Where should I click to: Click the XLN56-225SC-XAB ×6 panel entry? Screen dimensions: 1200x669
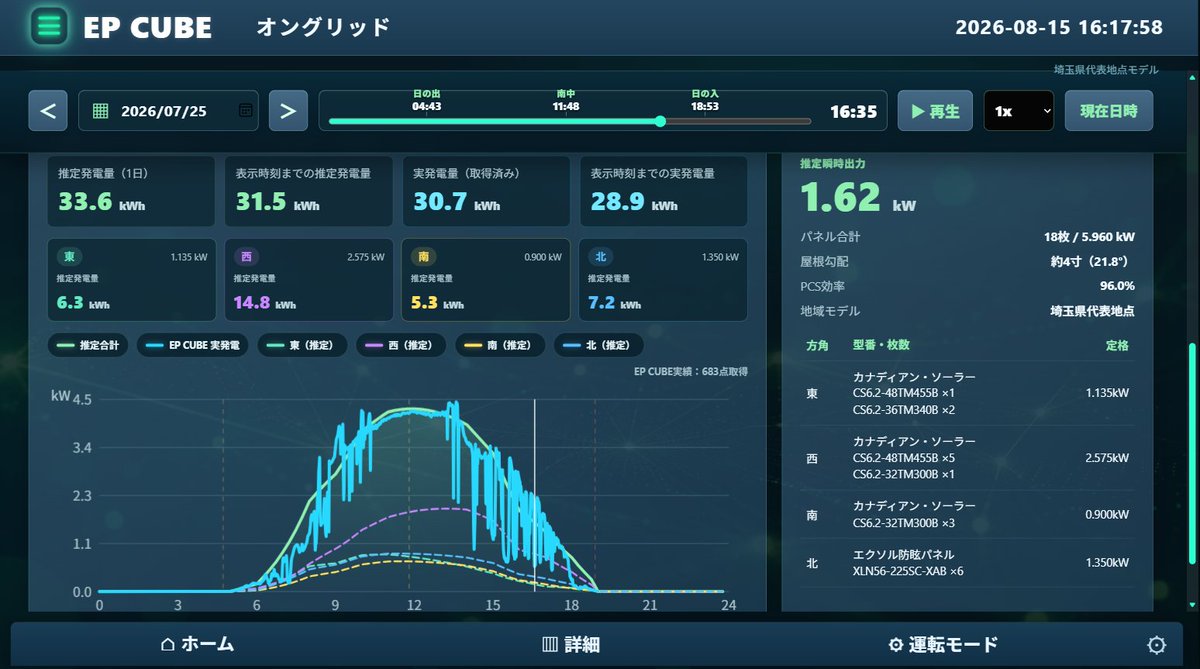tap(907, 571)
